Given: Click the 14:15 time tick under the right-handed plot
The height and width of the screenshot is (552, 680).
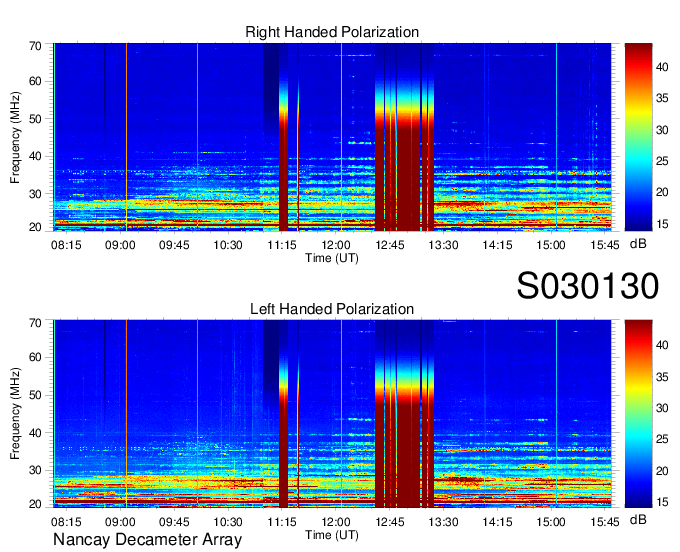Looking at the screenshot, I should click(x=497, y=245).
